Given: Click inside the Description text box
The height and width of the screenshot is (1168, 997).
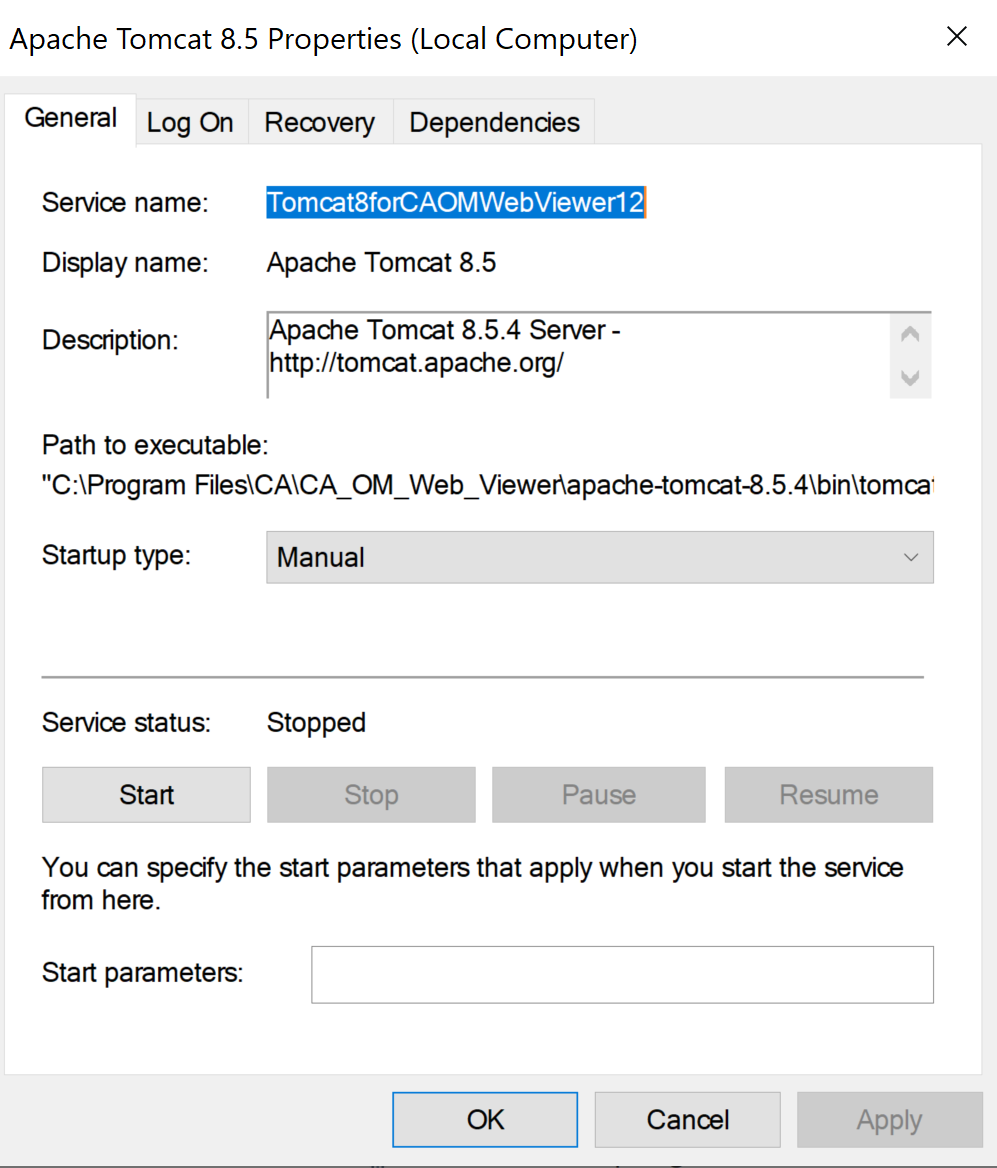Looking at the screenshot, I should [x=578, y=355].
